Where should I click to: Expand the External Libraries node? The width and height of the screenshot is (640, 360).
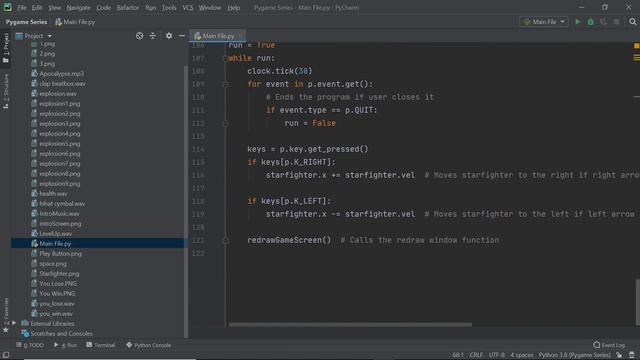(x=14, y=323)
